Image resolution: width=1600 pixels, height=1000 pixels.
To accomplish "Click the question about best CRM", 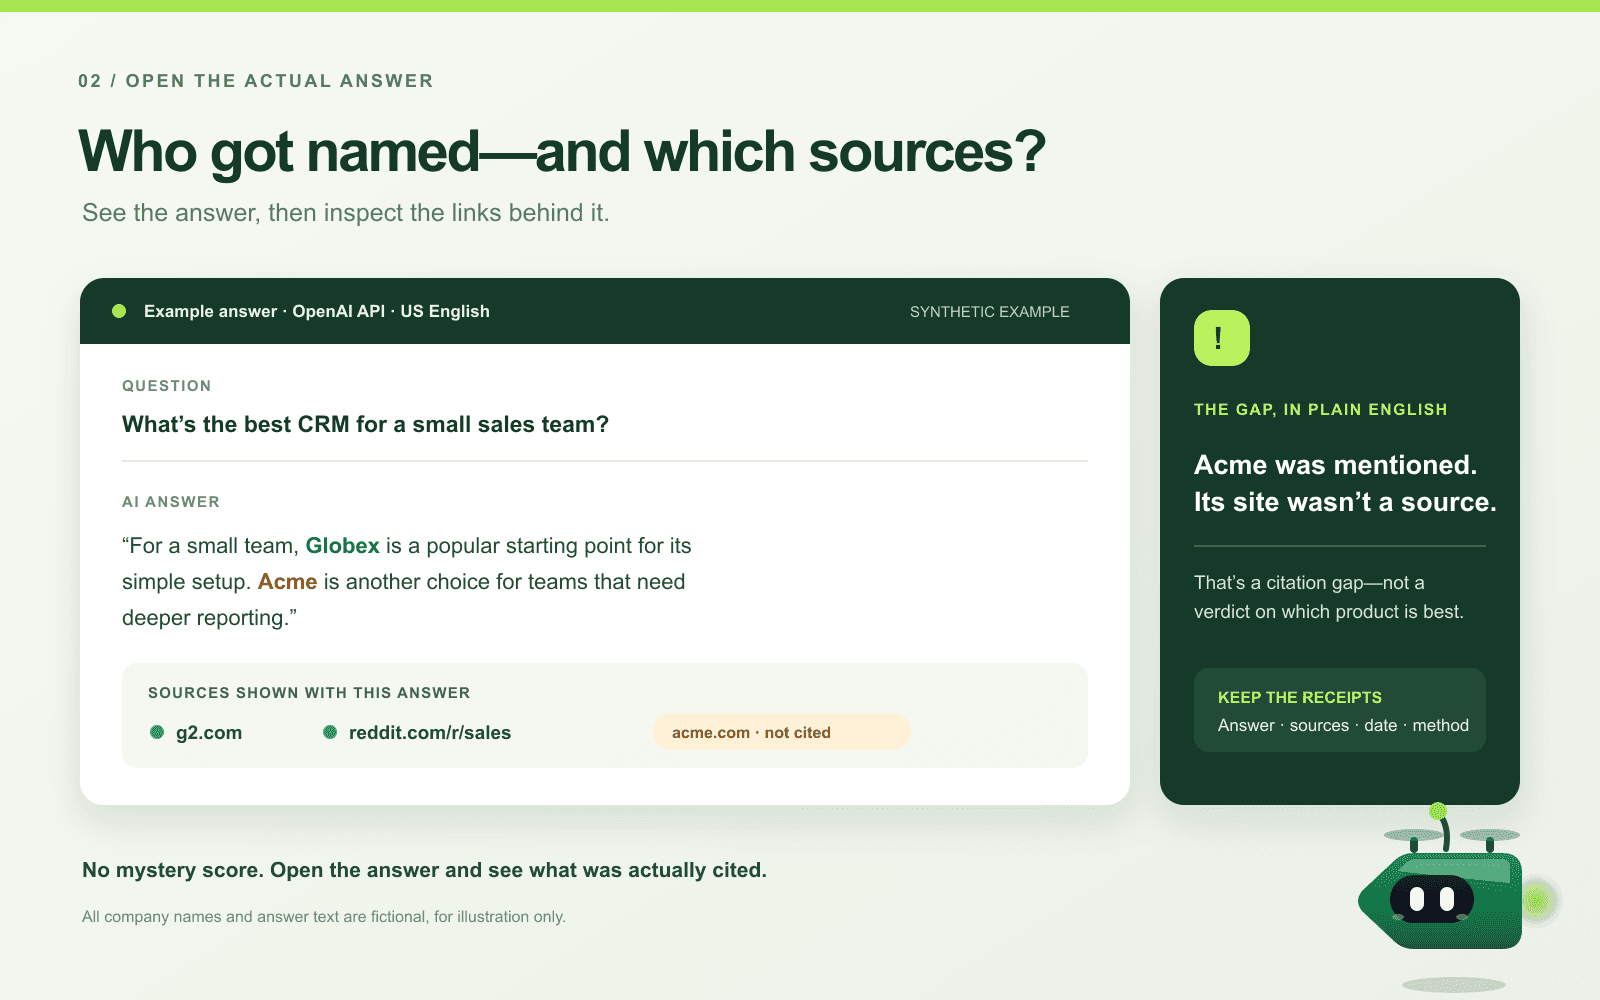I will [365, 424].
